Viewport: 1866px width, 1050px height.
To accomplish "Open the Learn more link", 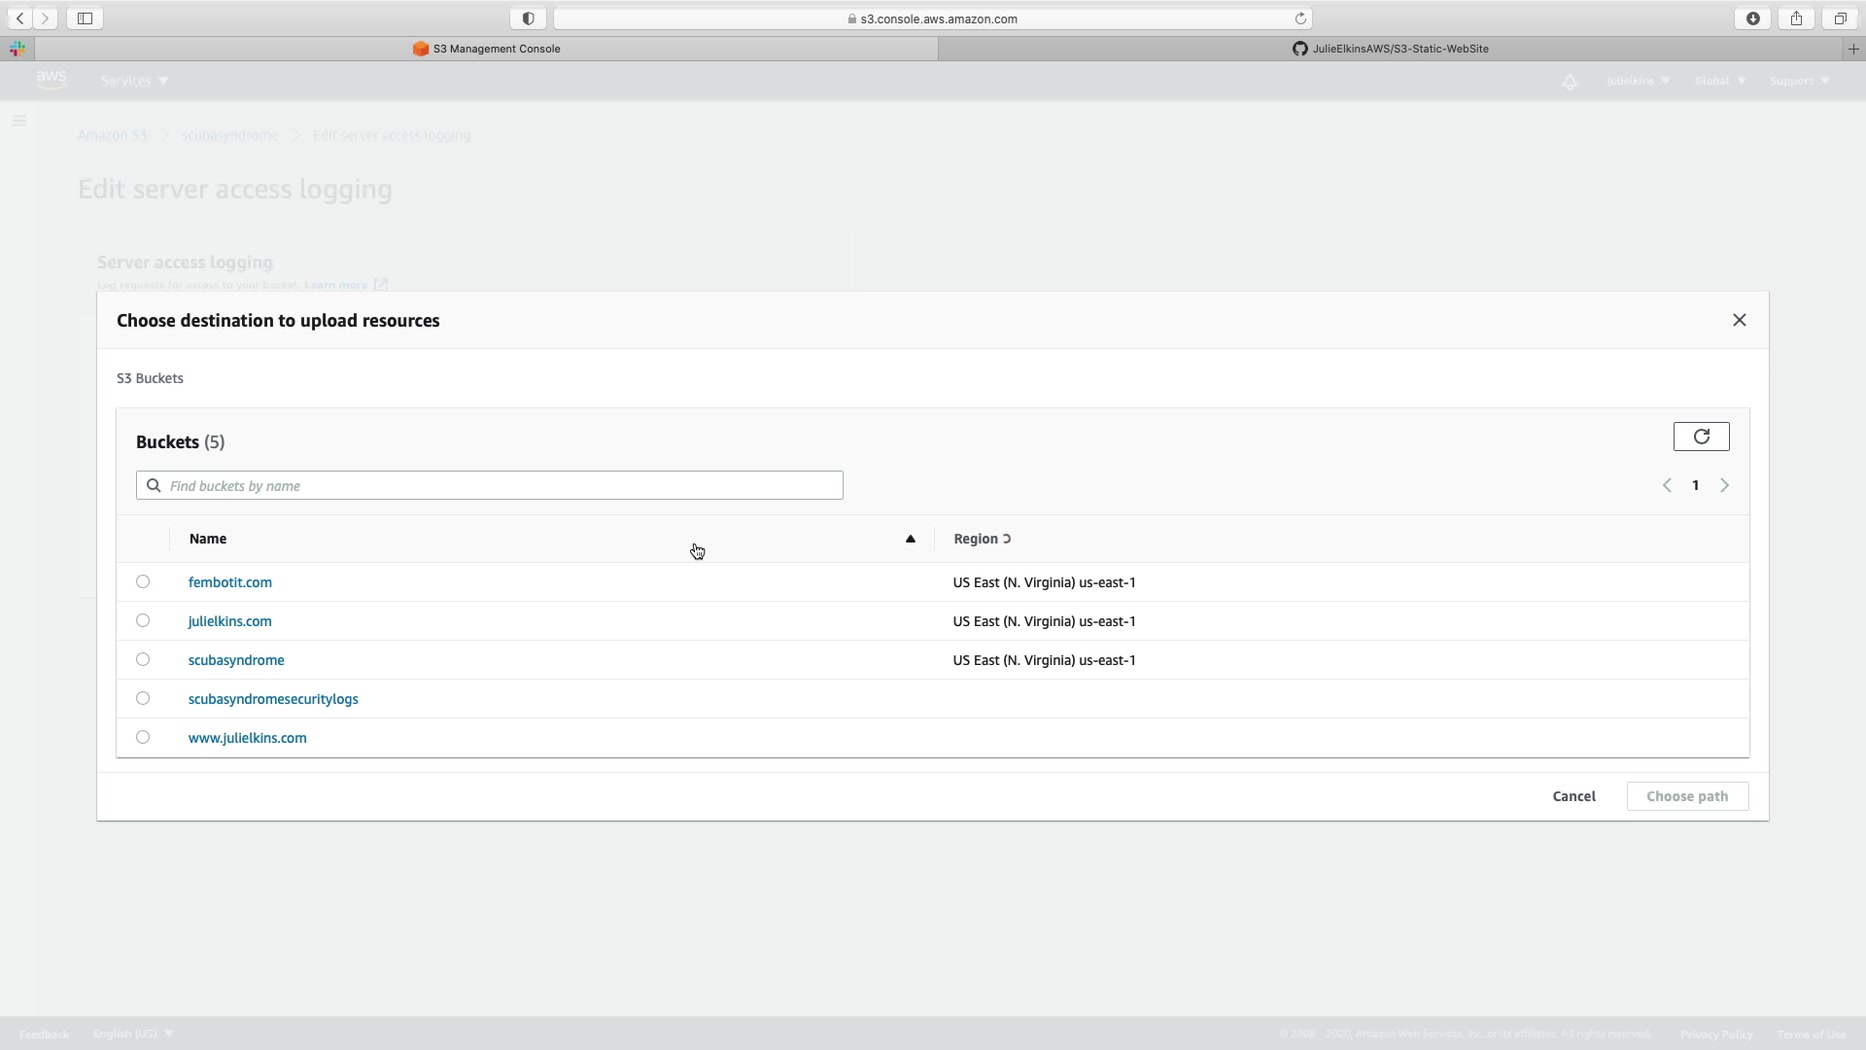I will (x=346, y=285).
